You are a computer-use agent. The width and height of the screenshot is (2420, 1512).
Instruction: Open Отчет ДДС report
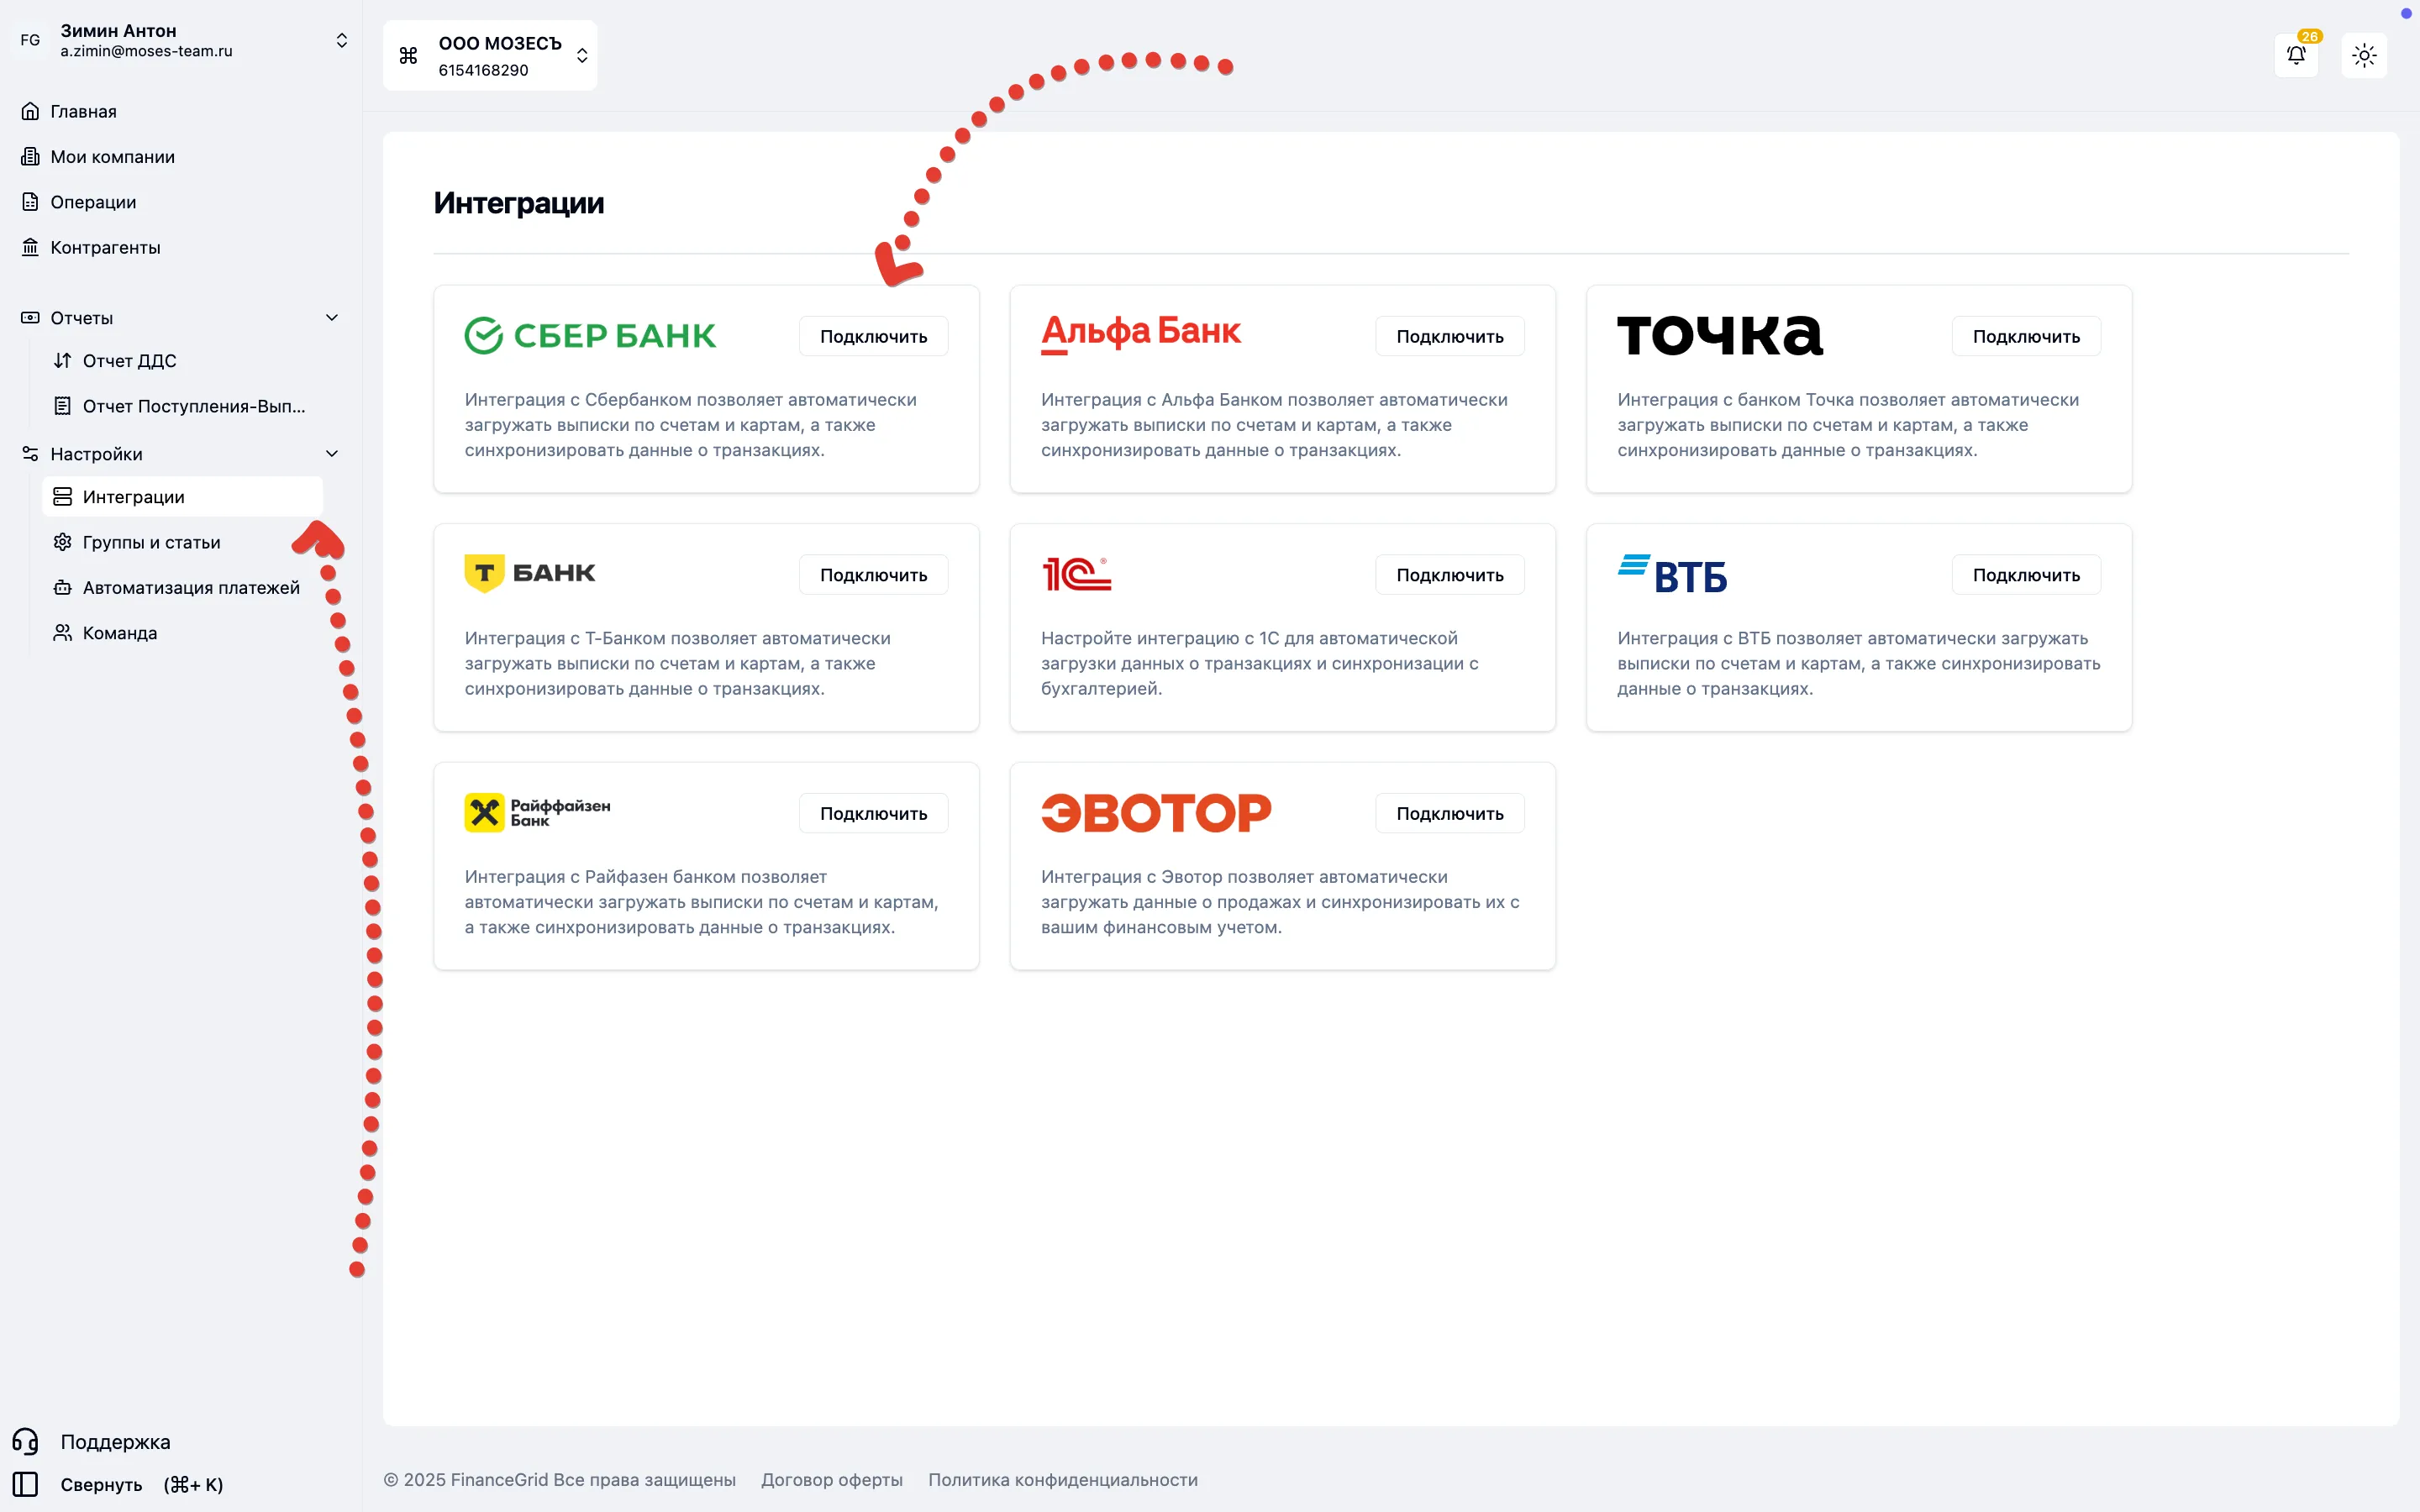coord(183,361)
